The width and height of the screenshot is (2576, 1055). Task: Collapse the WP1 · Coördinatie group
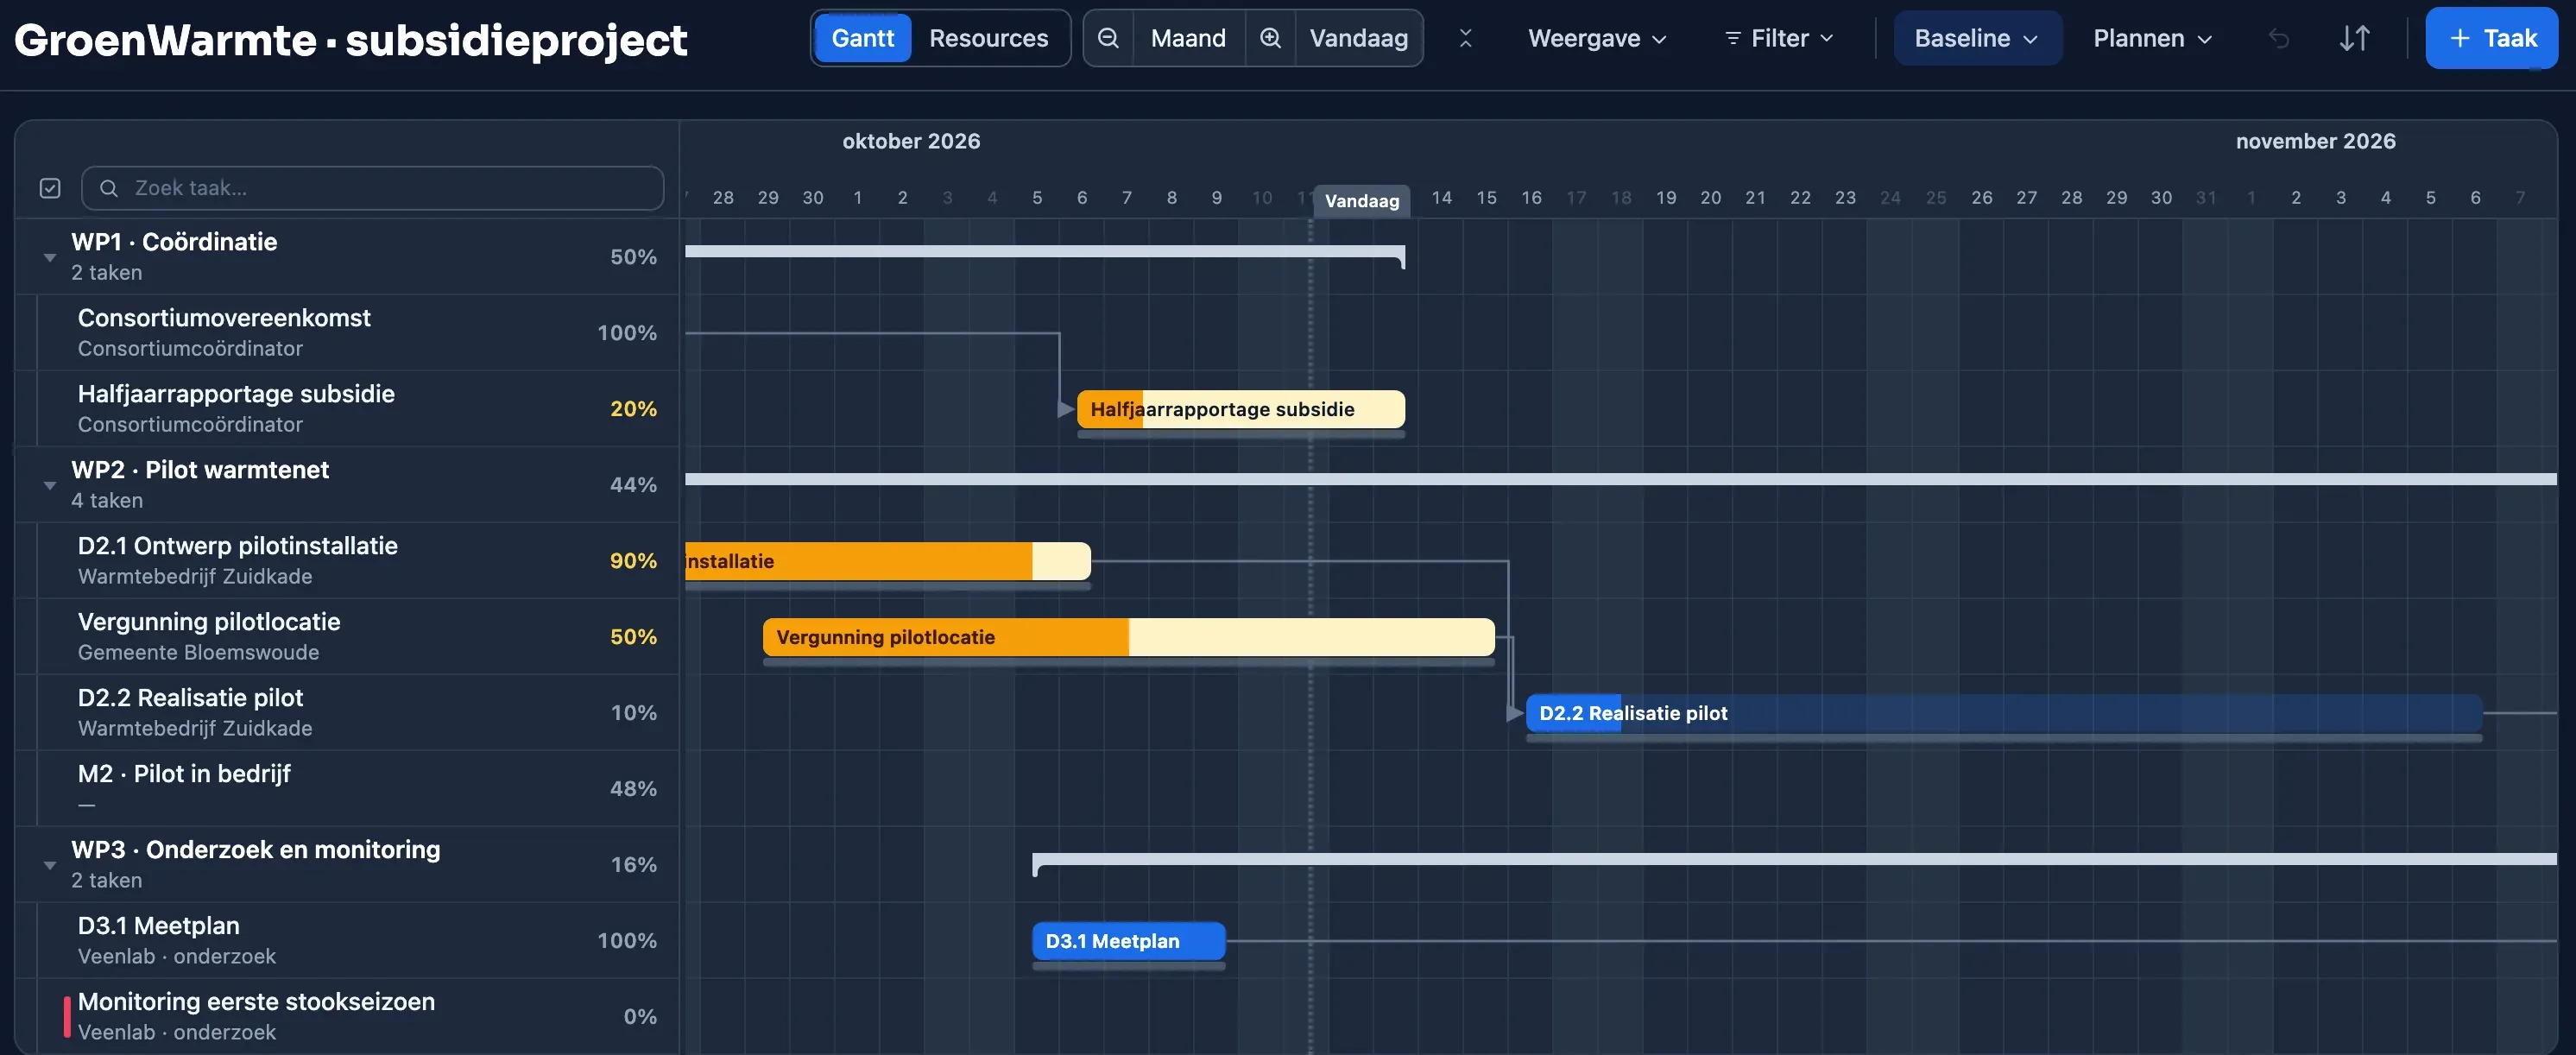[x=50, y=258]
